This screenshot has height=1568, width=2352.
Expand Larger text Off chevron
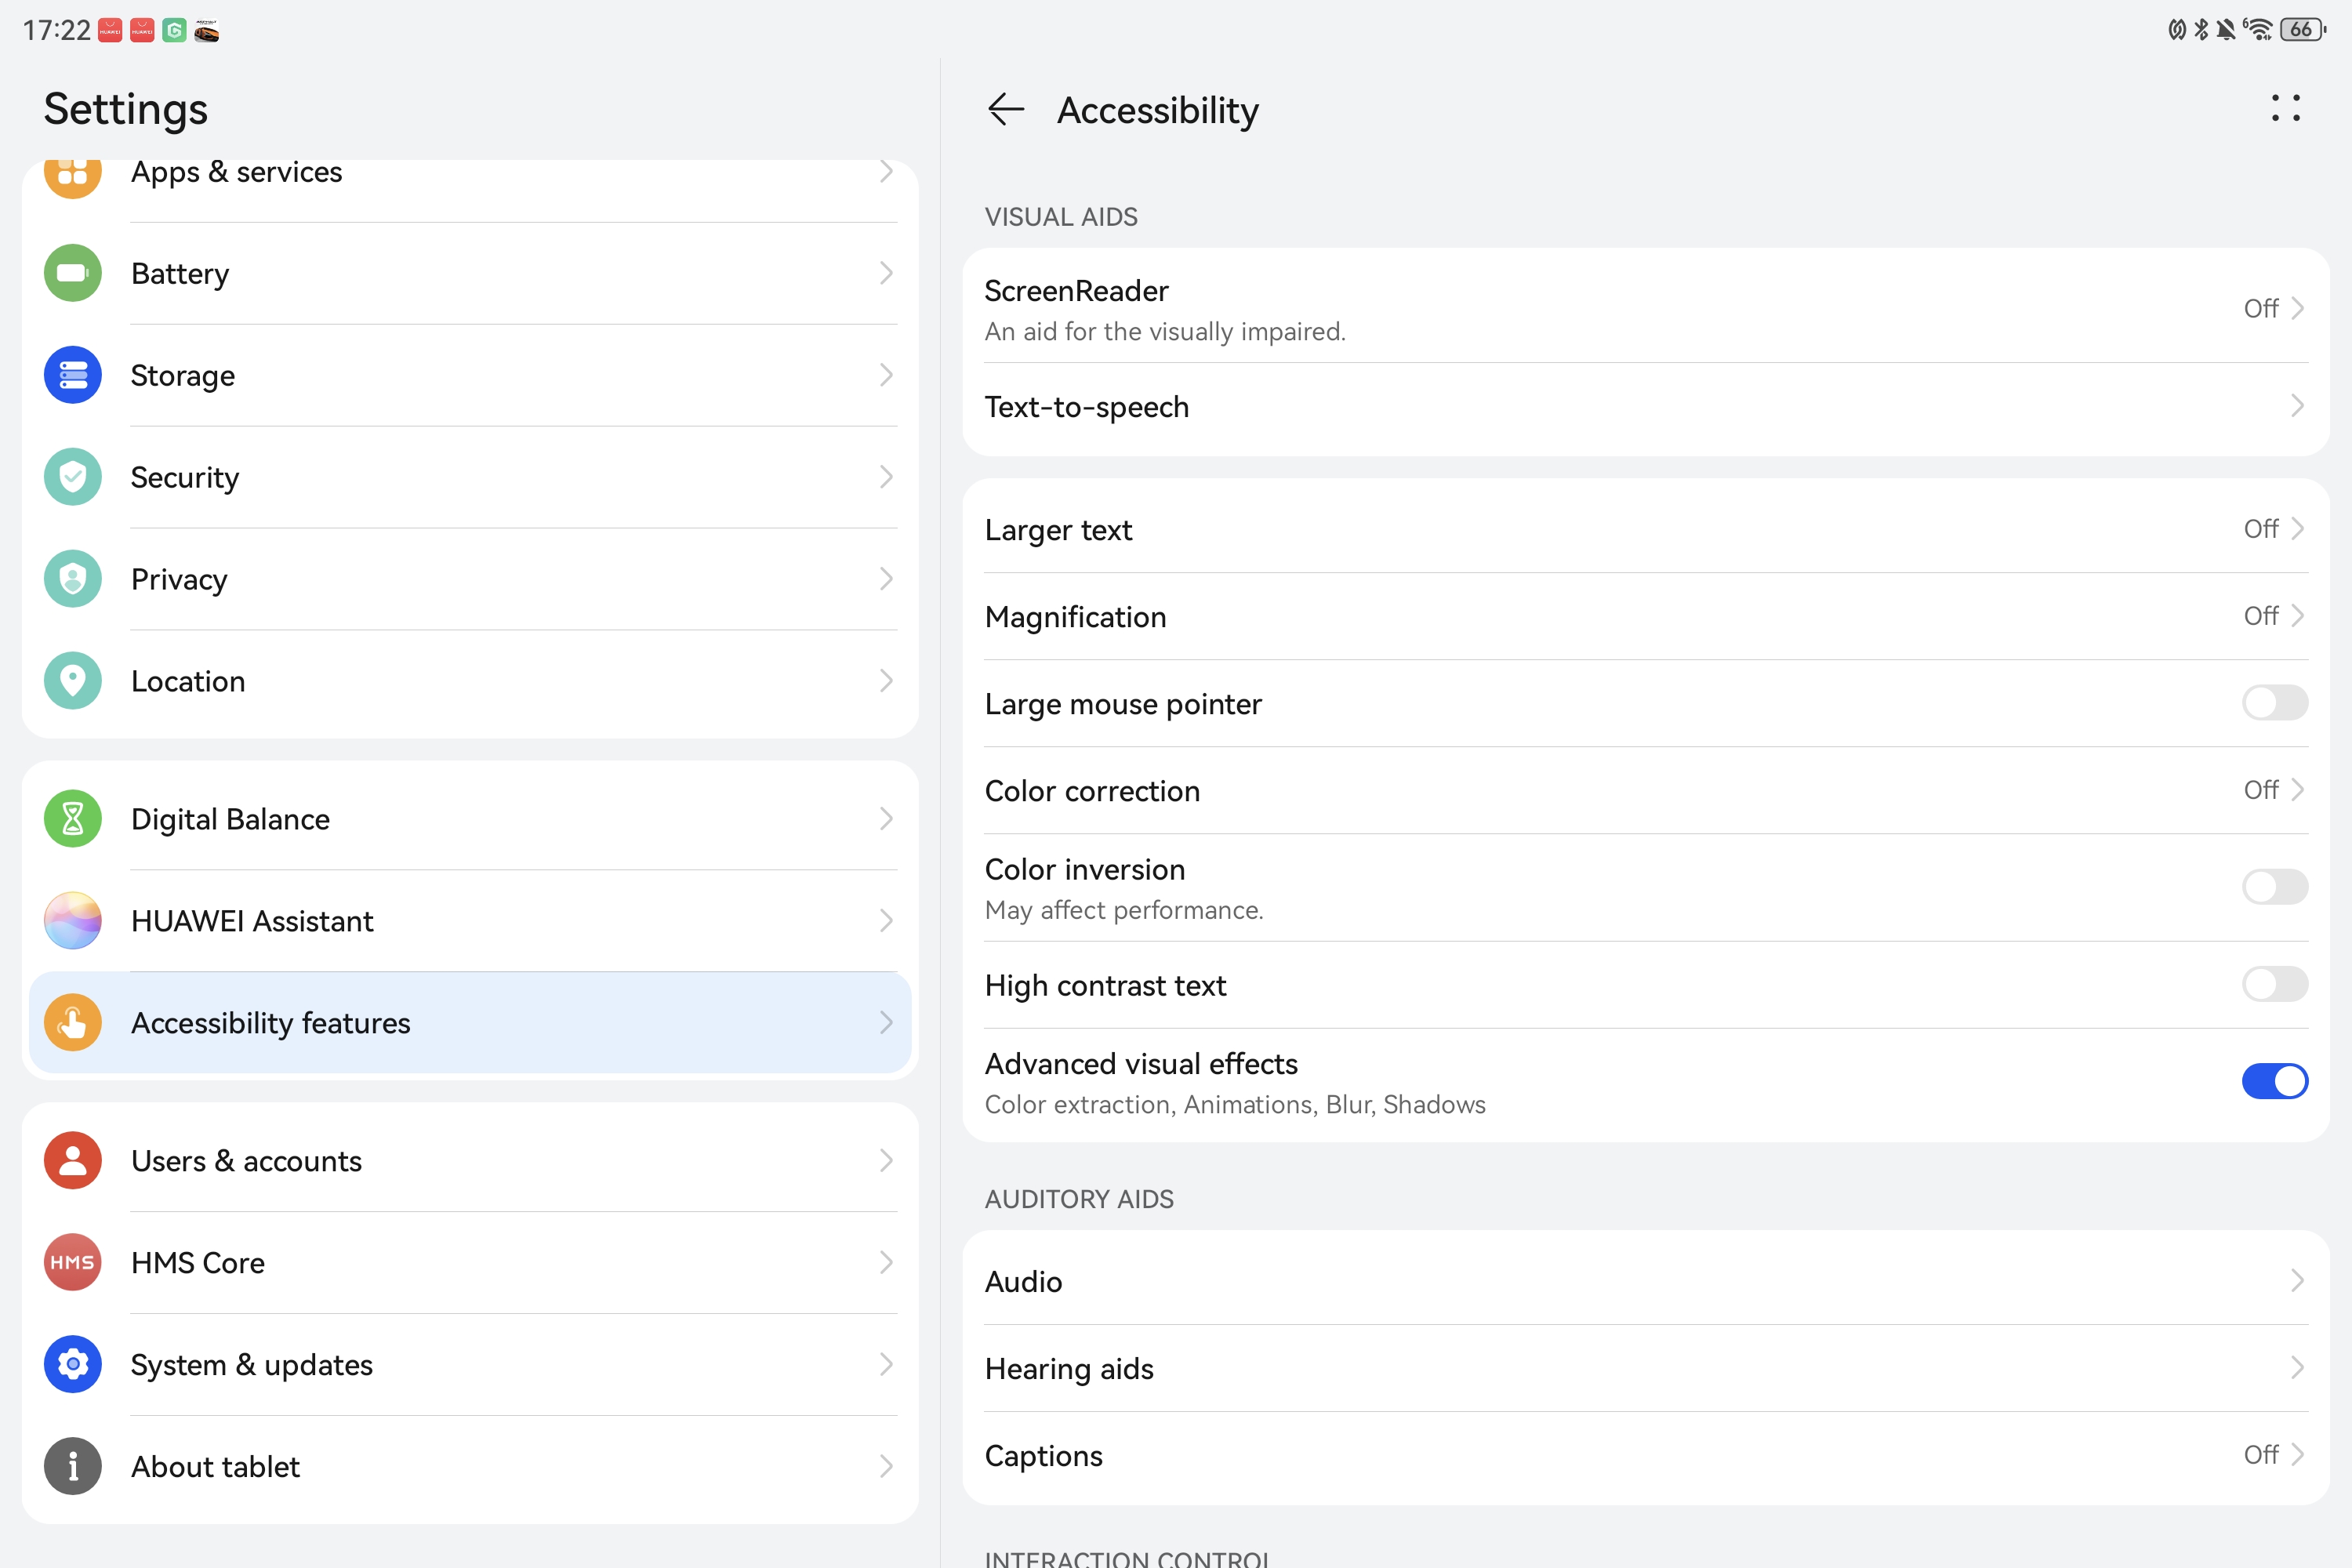[x=2273, y=529]
